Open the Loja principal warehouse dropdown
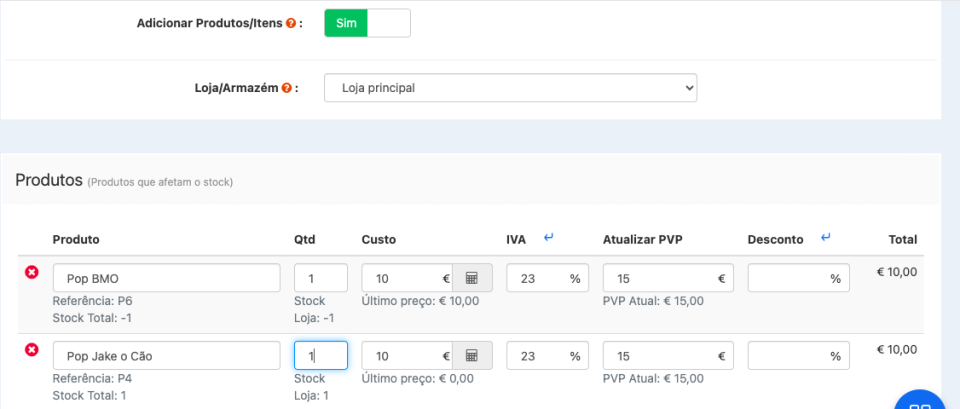 click(x=510, y=88)
